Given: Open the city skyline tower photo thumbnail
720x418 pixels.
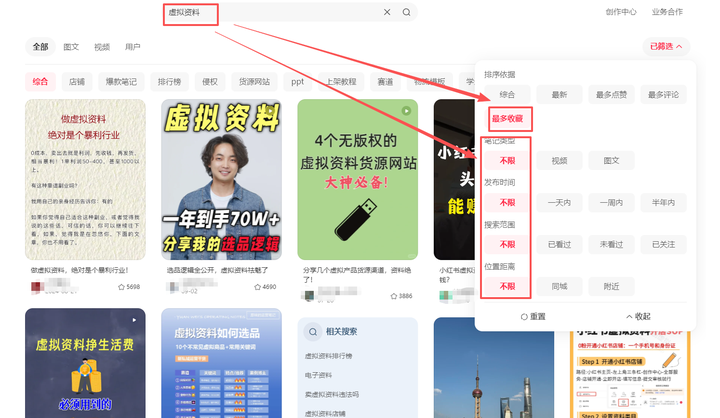Looking at the screenshot, I should pos(494,367).
